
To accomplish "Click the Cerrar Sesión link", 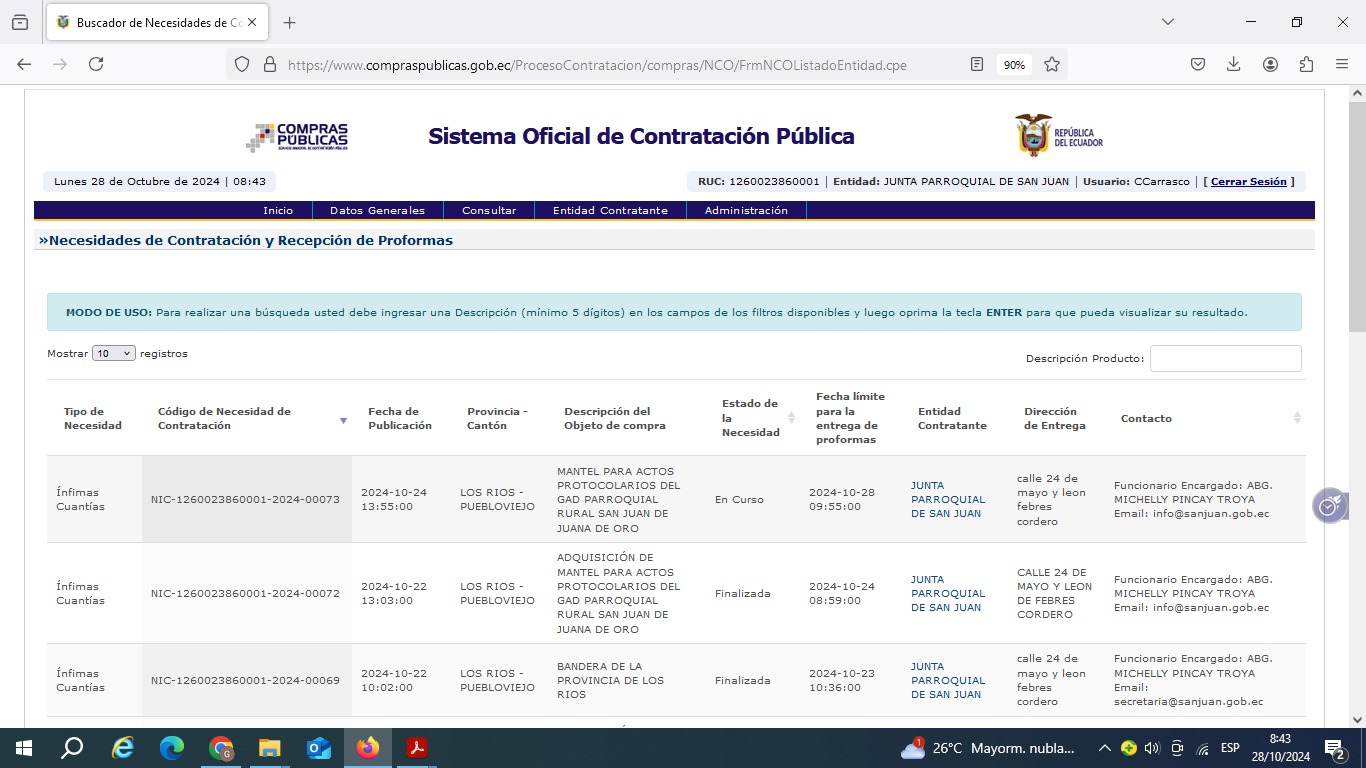I will click(x=1248, y=182).
